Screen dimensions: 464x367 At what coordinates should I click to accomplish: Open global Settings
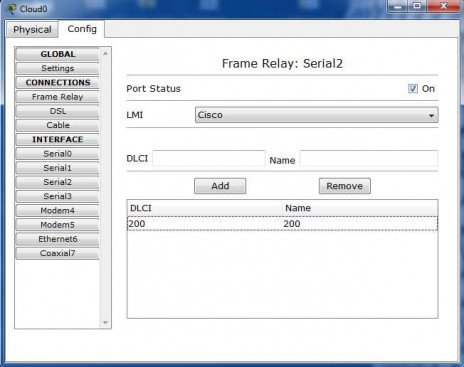coord(57,68)
